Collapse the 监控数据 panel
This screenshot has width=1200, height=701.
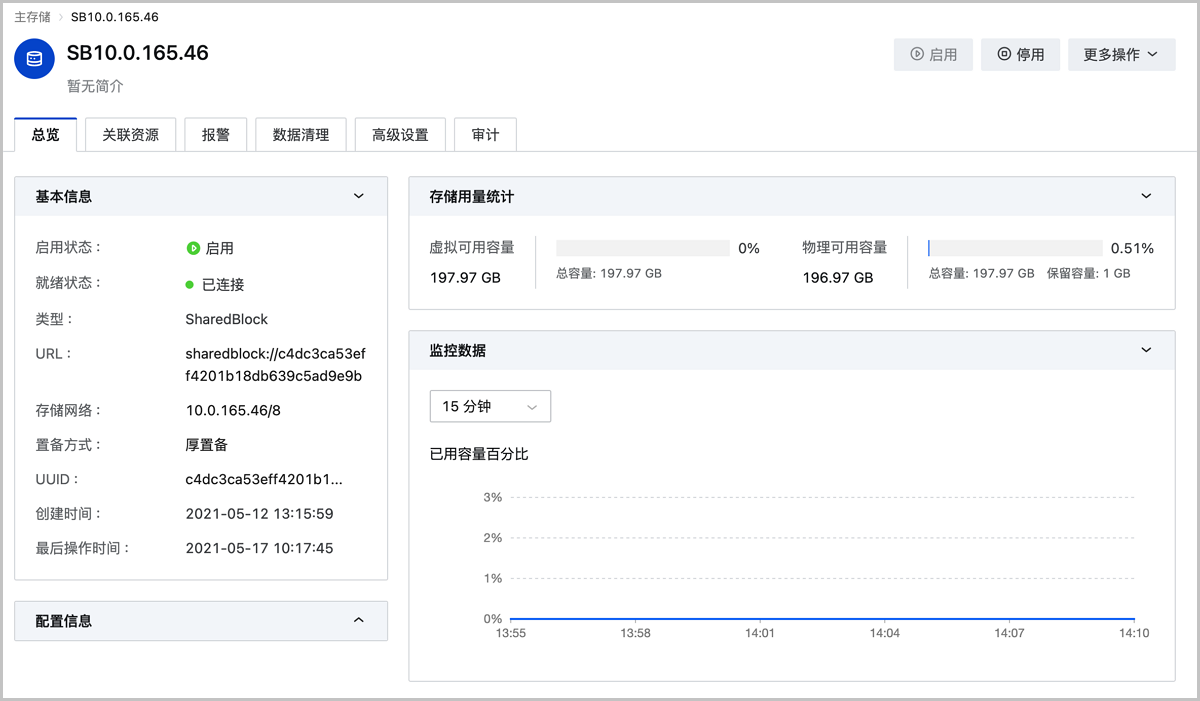(x=1146, y=350)
